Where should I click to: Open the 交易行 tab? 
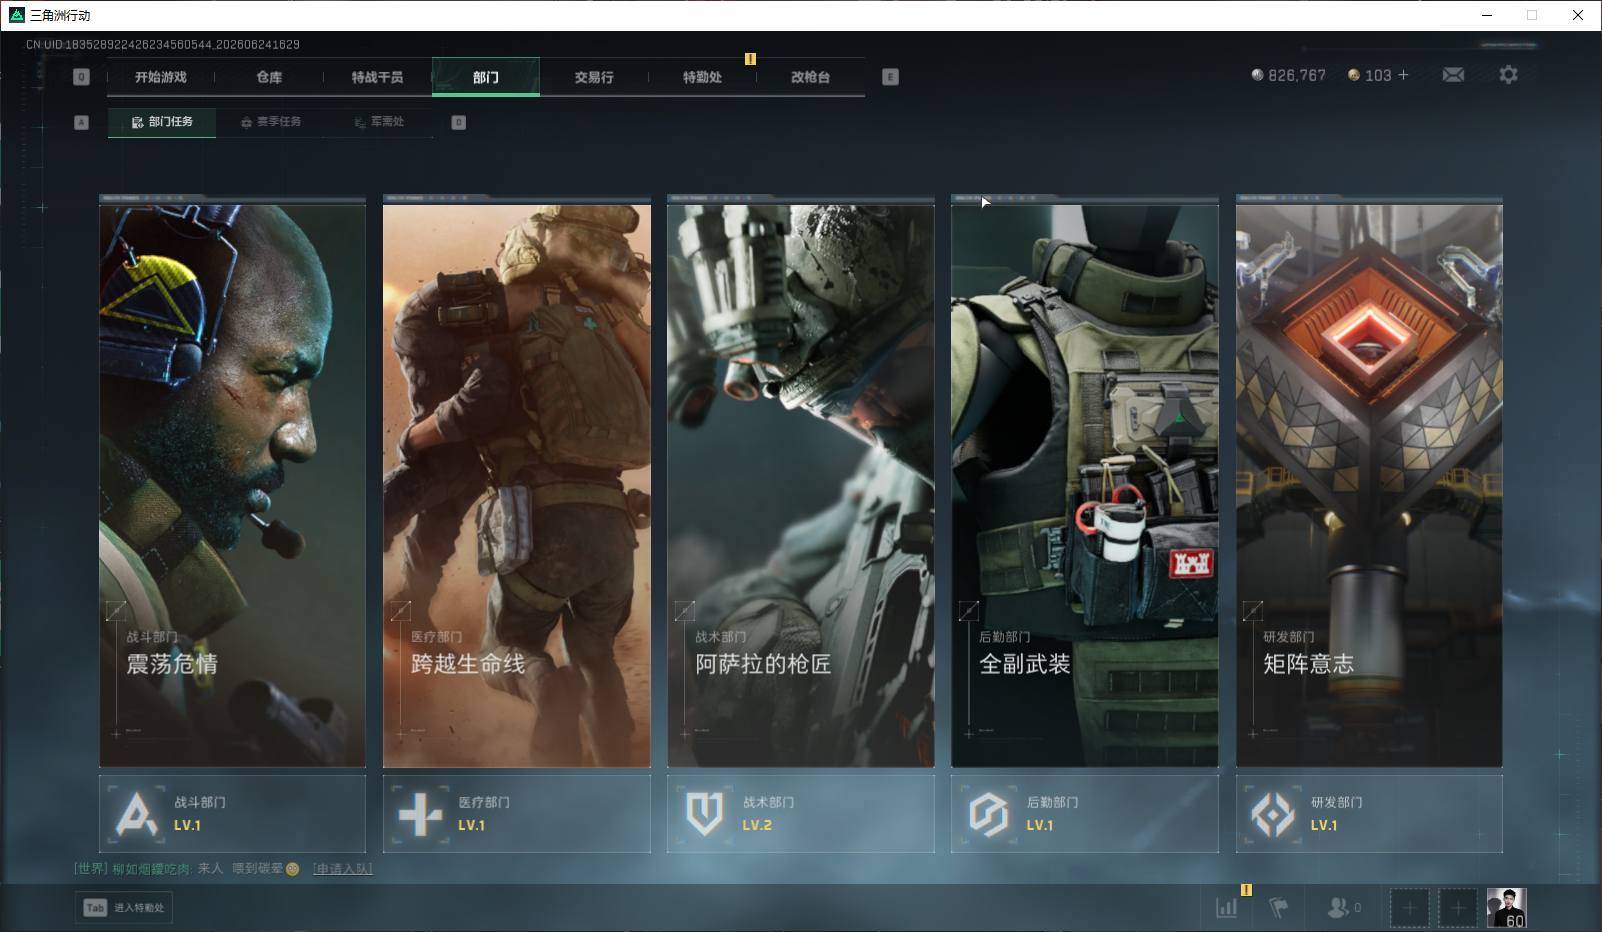[x=594, y=77]
